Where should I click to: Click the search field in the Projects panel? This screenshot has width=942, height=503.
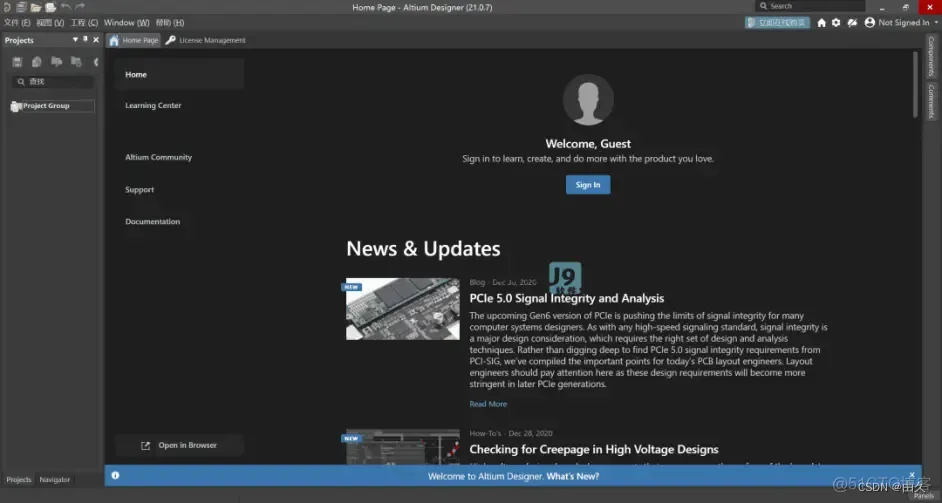tap(53, 82)
